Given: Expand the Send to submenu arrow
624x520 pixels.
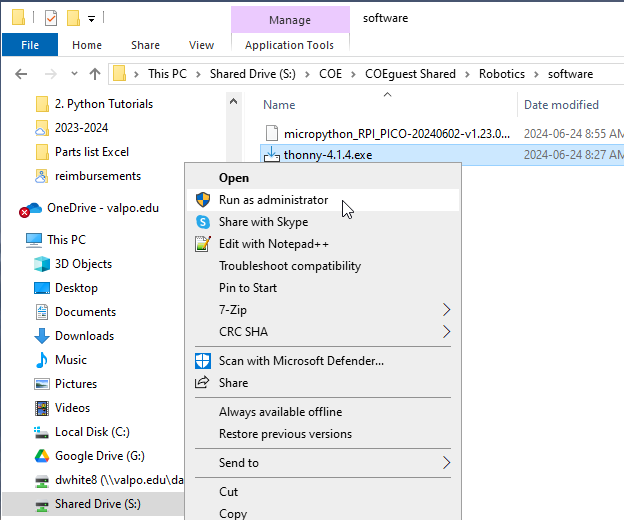Looking at the screenshot, I should [x=447, y=463].
